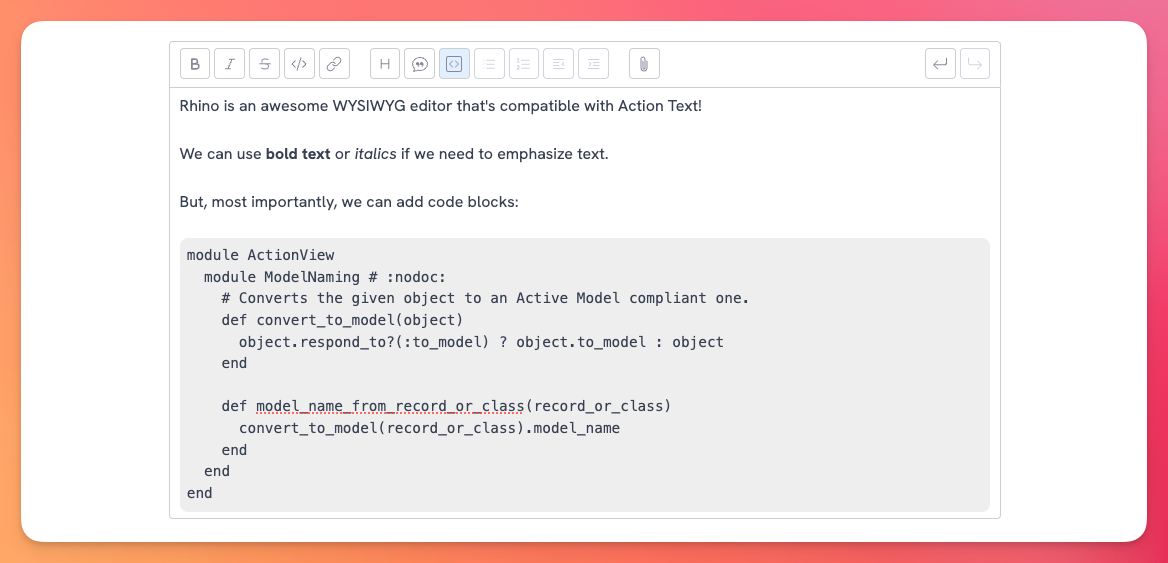Viewport: 1168px width, 563px height.
Task: Toggle italic formatting button
Action: tap(229, 64)
